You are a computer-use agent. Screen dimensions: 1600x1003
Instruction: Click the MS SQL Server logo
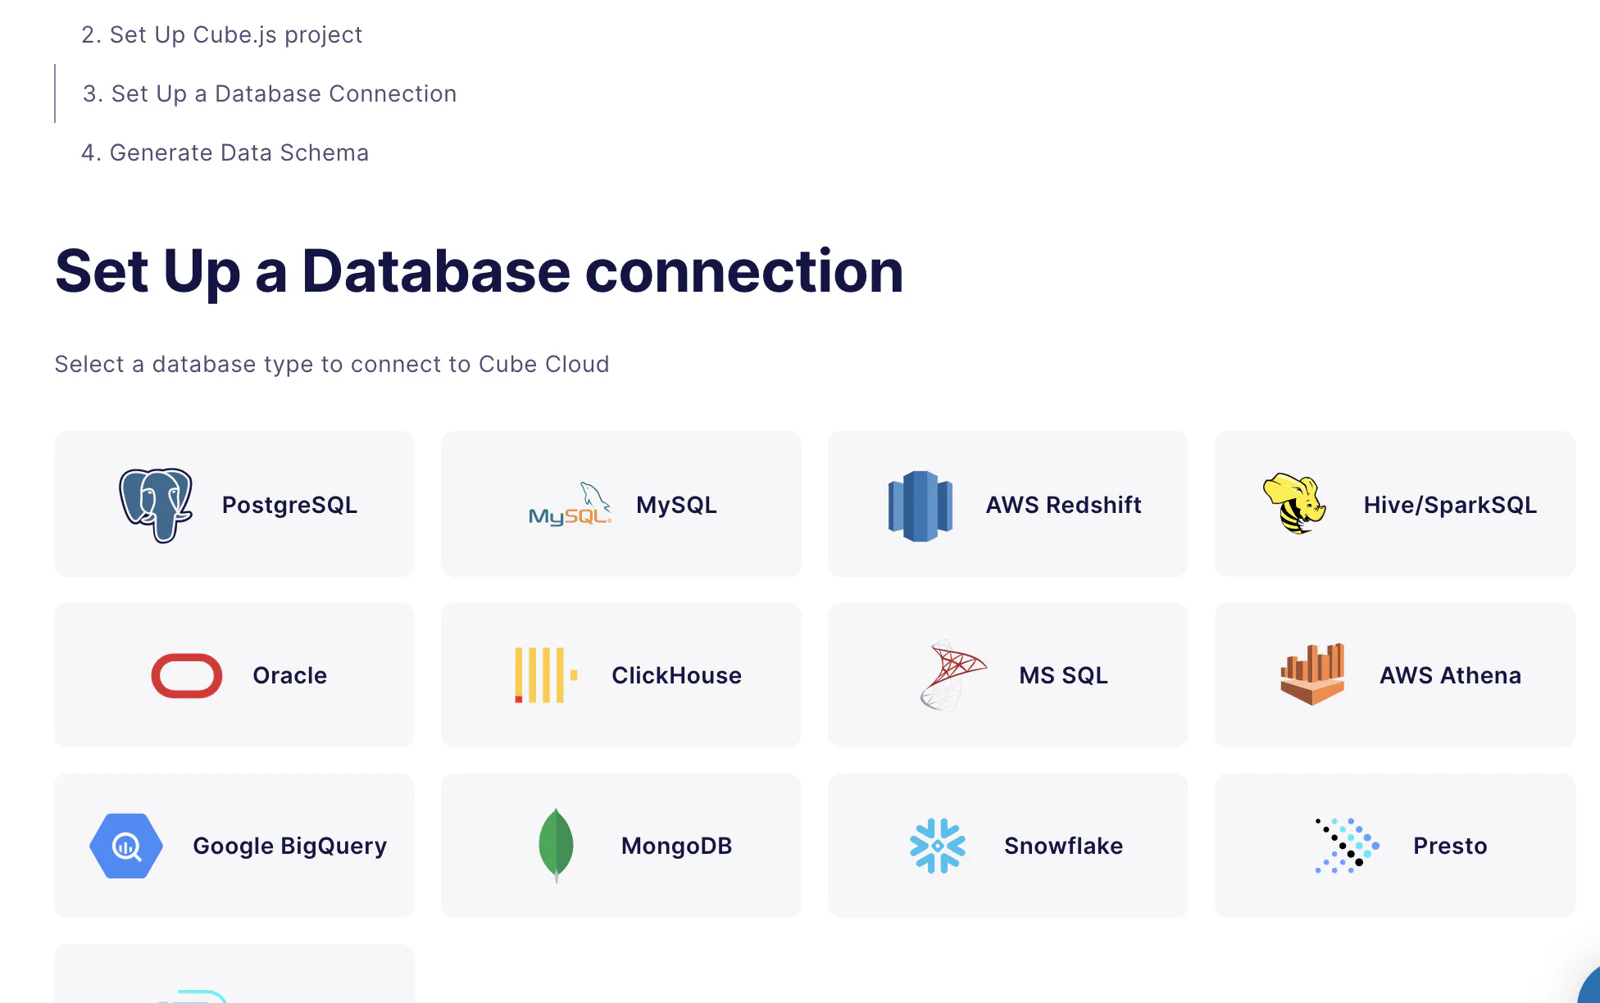(x=953, y=676)
